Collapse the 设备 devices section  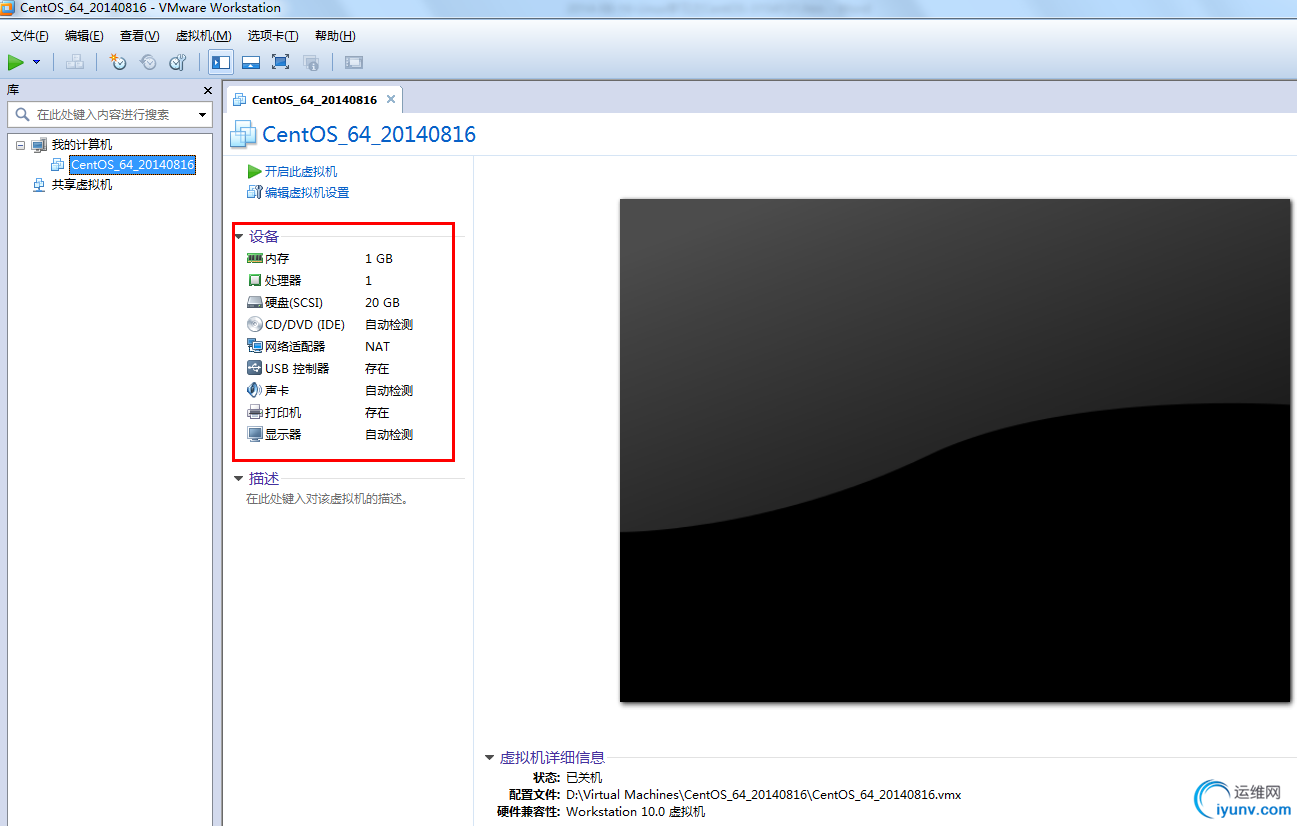[x=238, y=236]
